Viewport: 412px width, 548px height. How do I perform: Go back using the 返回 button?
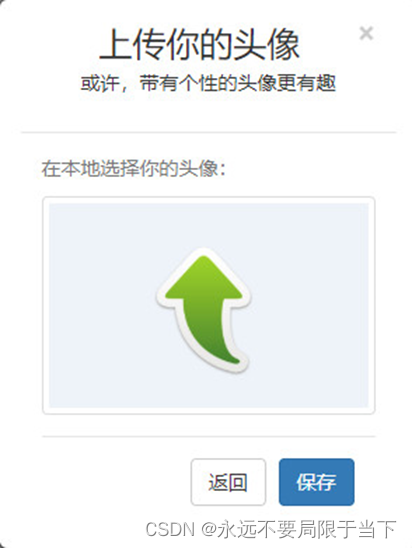(x=229, y=482)
